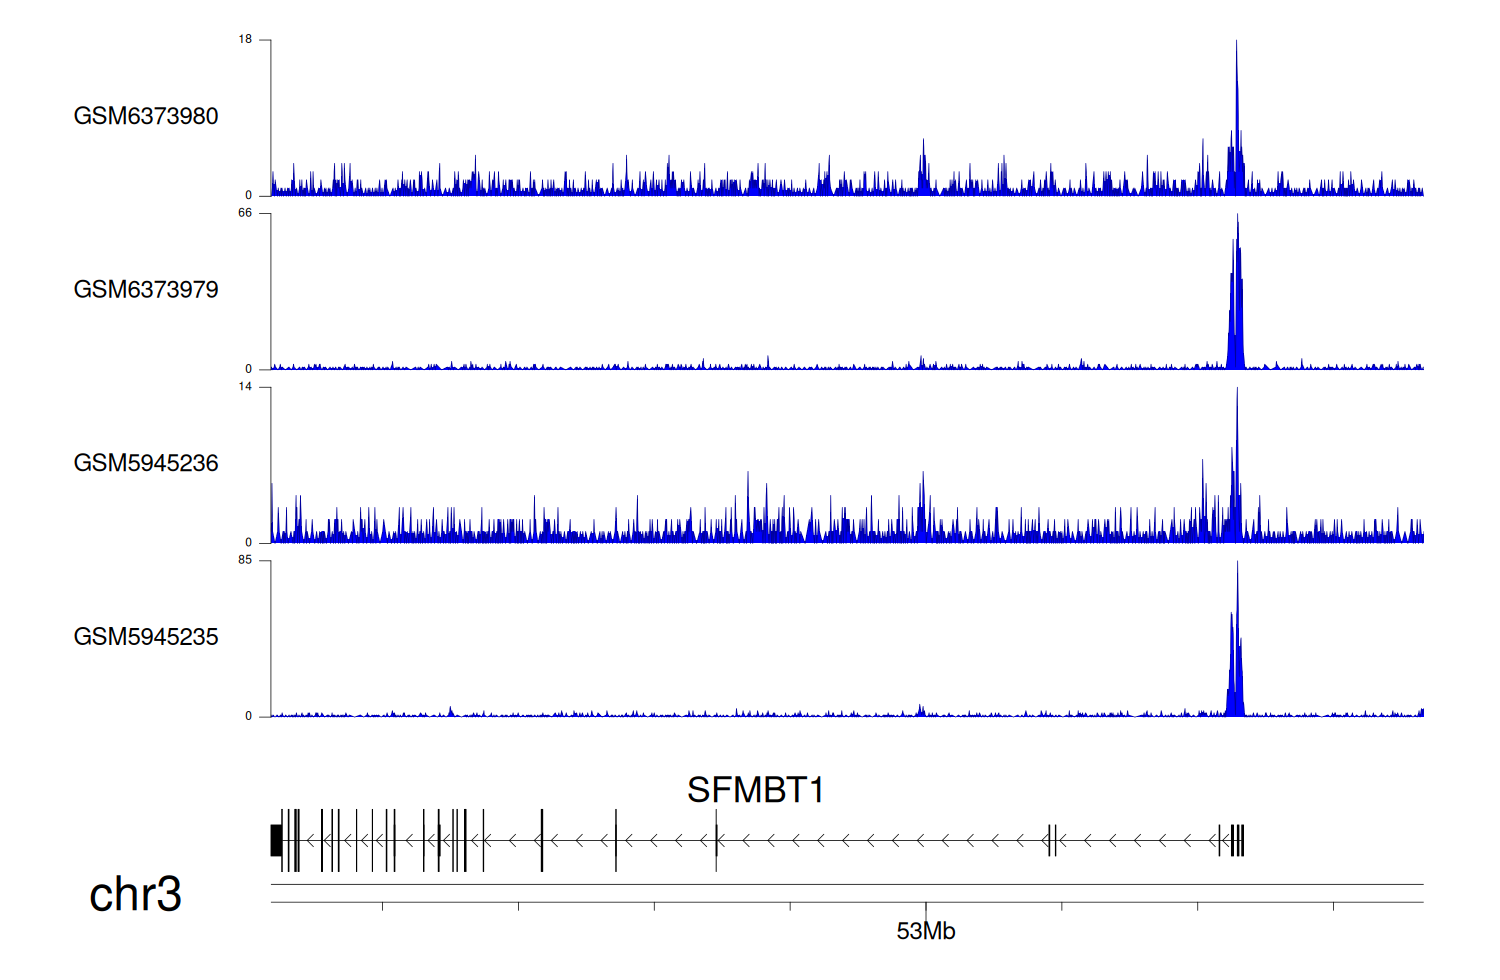The image size is (1500, 980).
Task: Click the SFMBT1 gene name
Action: pyautogui.click(x=755, y=790)
